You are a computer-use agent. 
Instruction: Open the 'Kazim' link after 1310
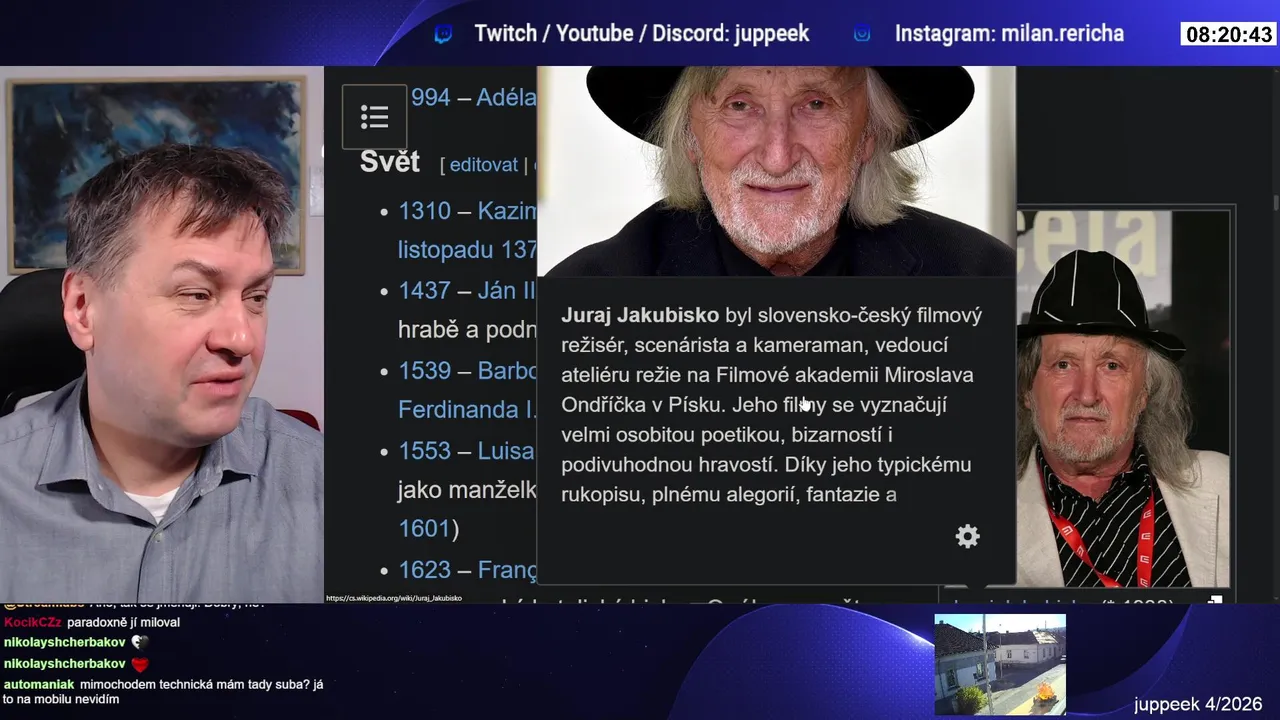507,211
